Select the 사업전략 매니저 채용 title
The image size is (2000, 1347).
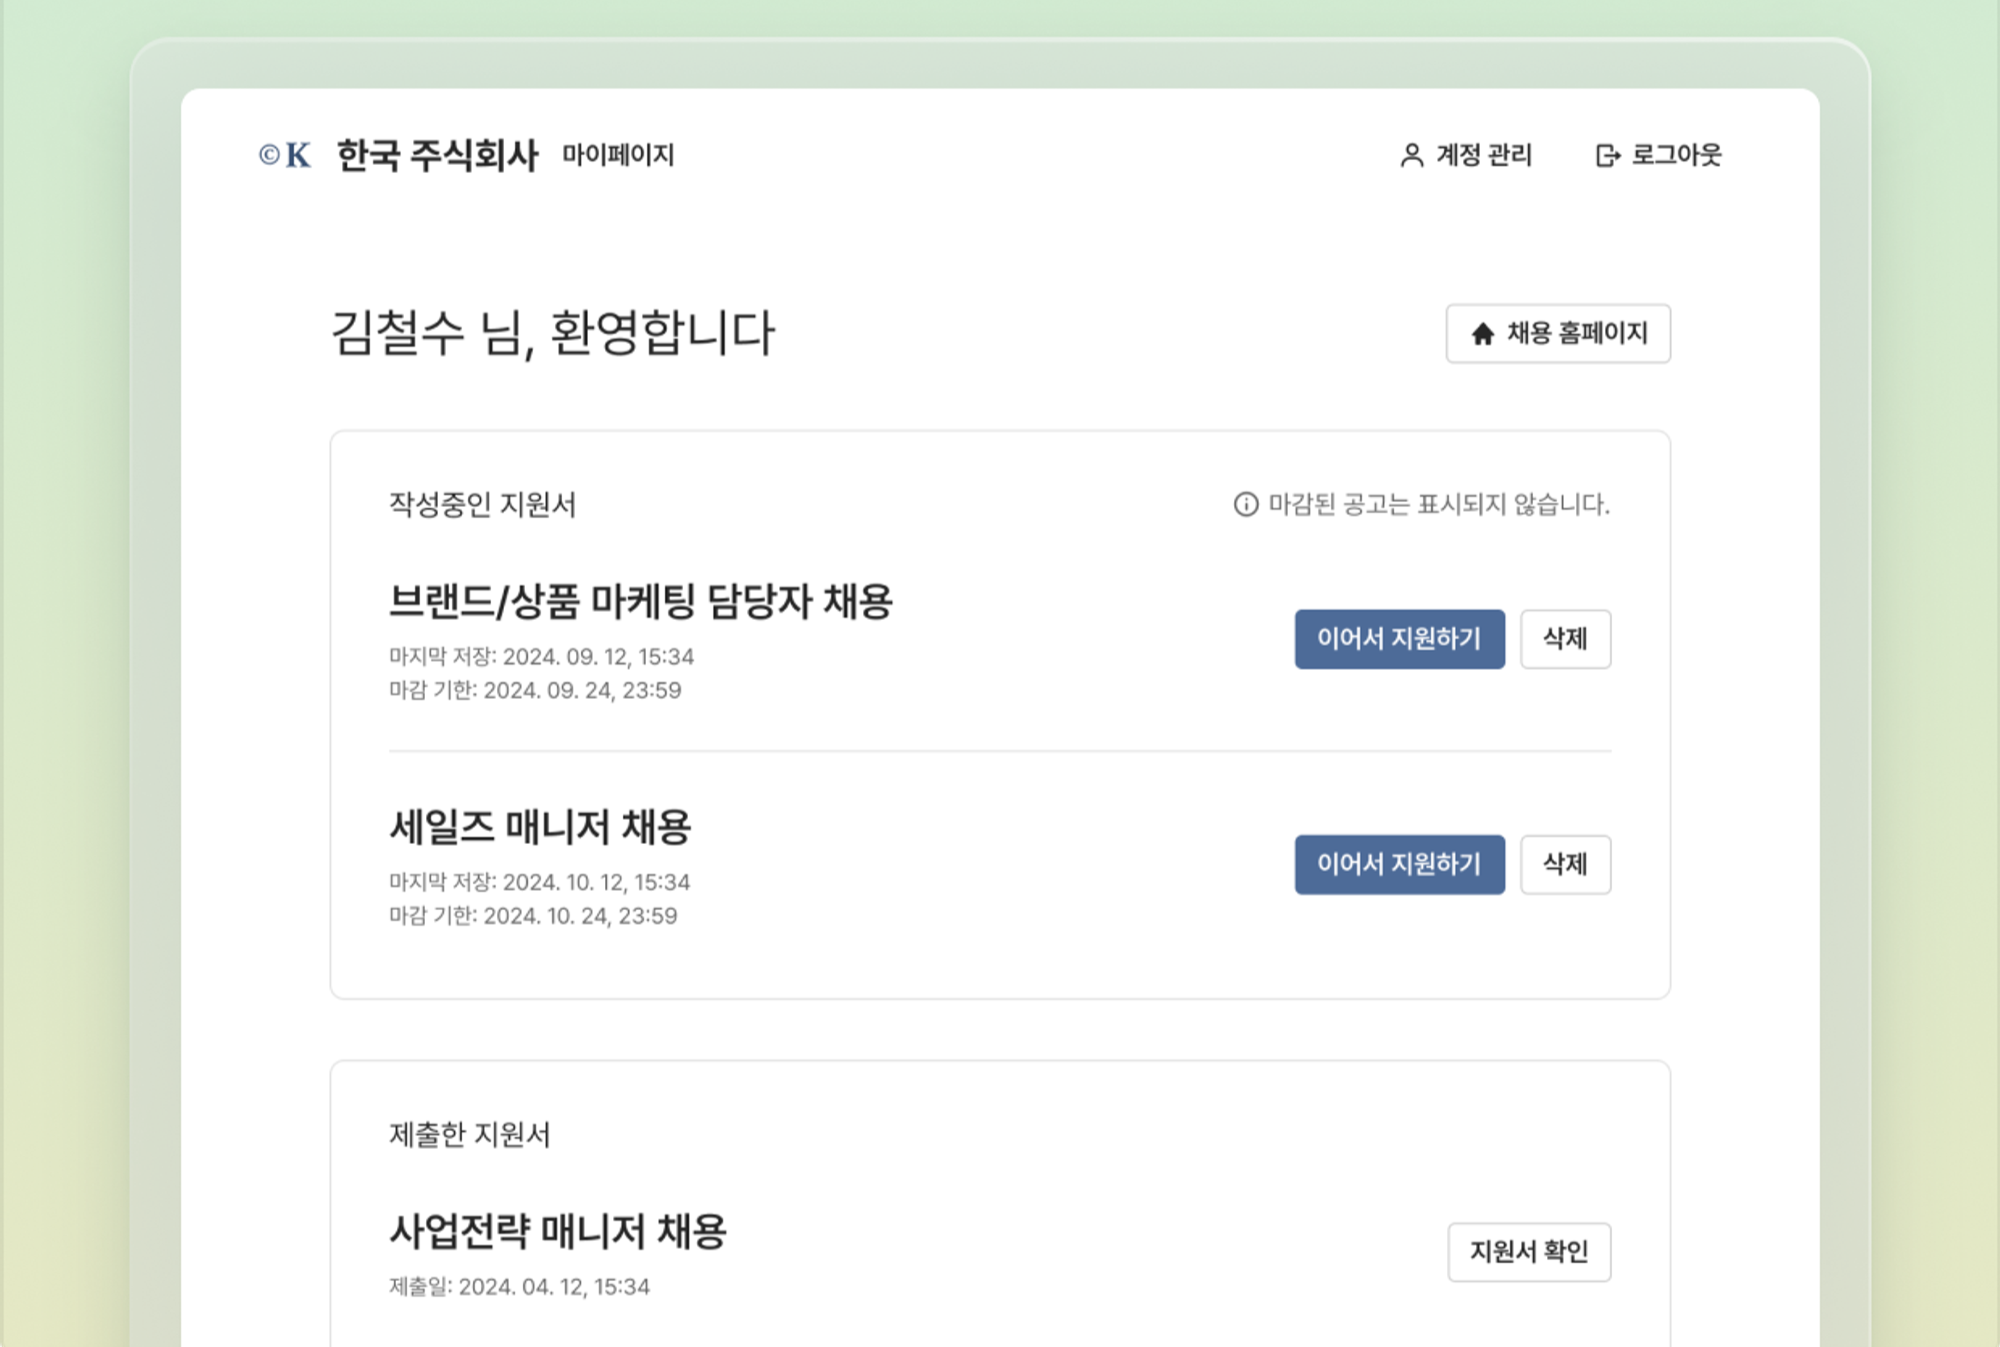pyautogui.click(x=557, y=1231)
